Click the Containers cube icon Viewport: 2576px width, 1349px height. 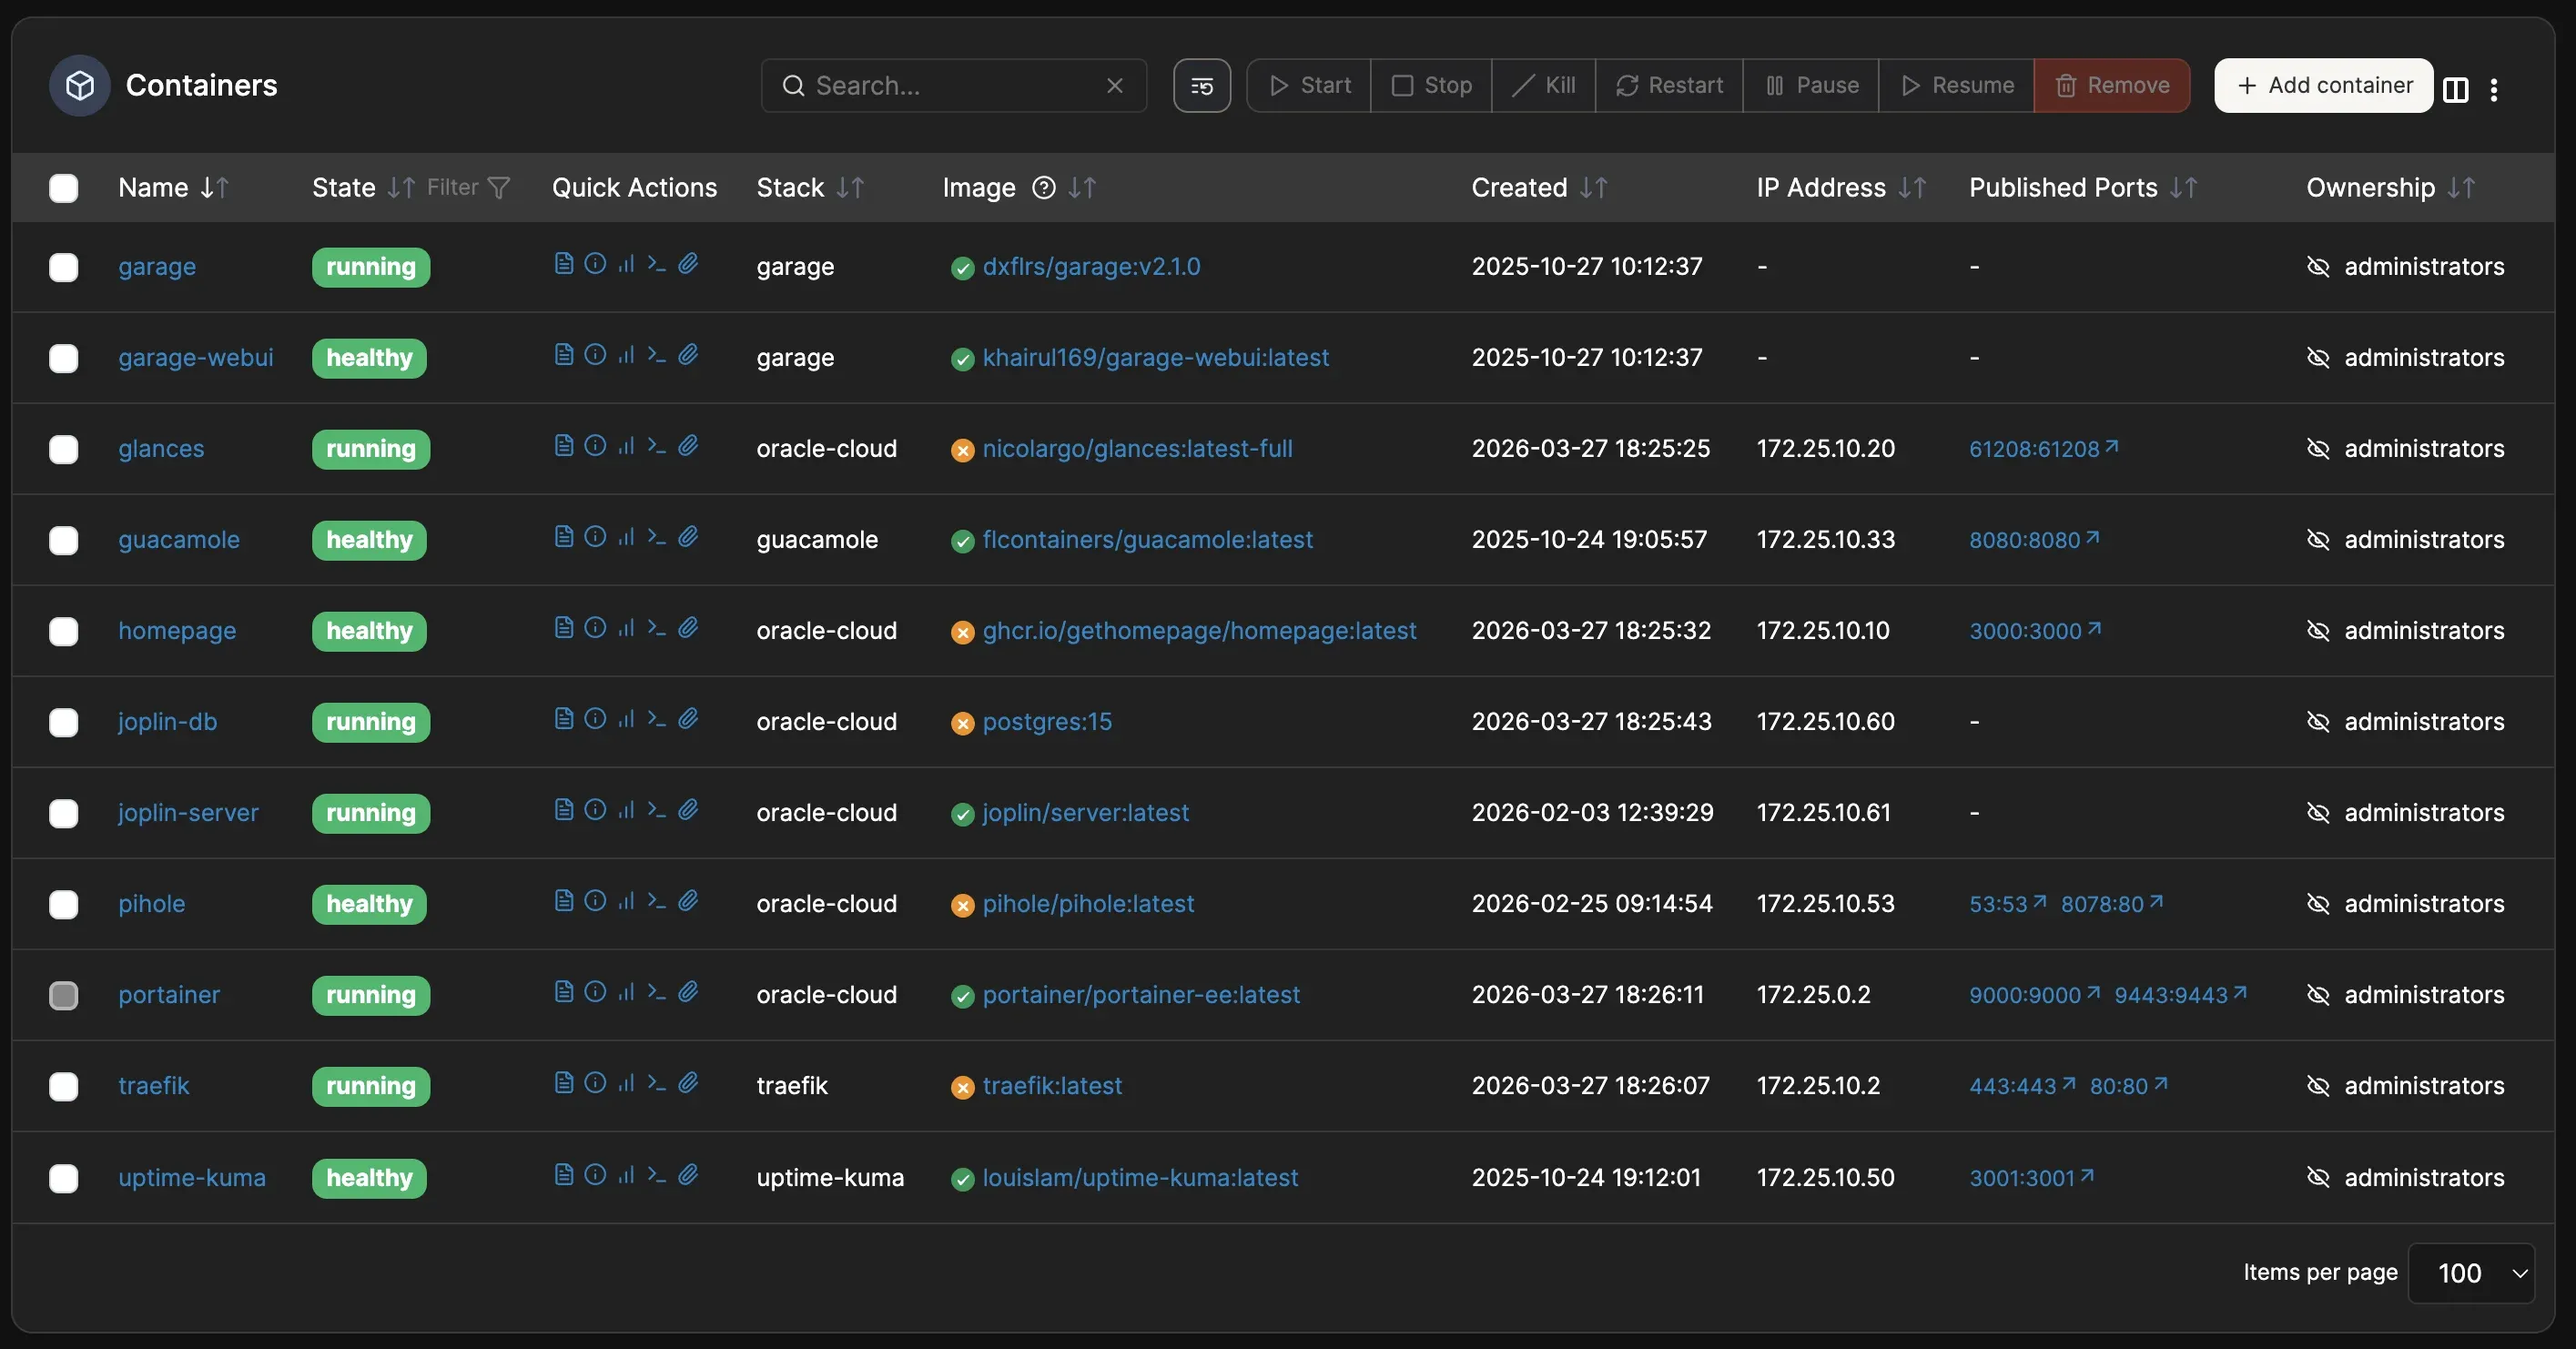80,85
